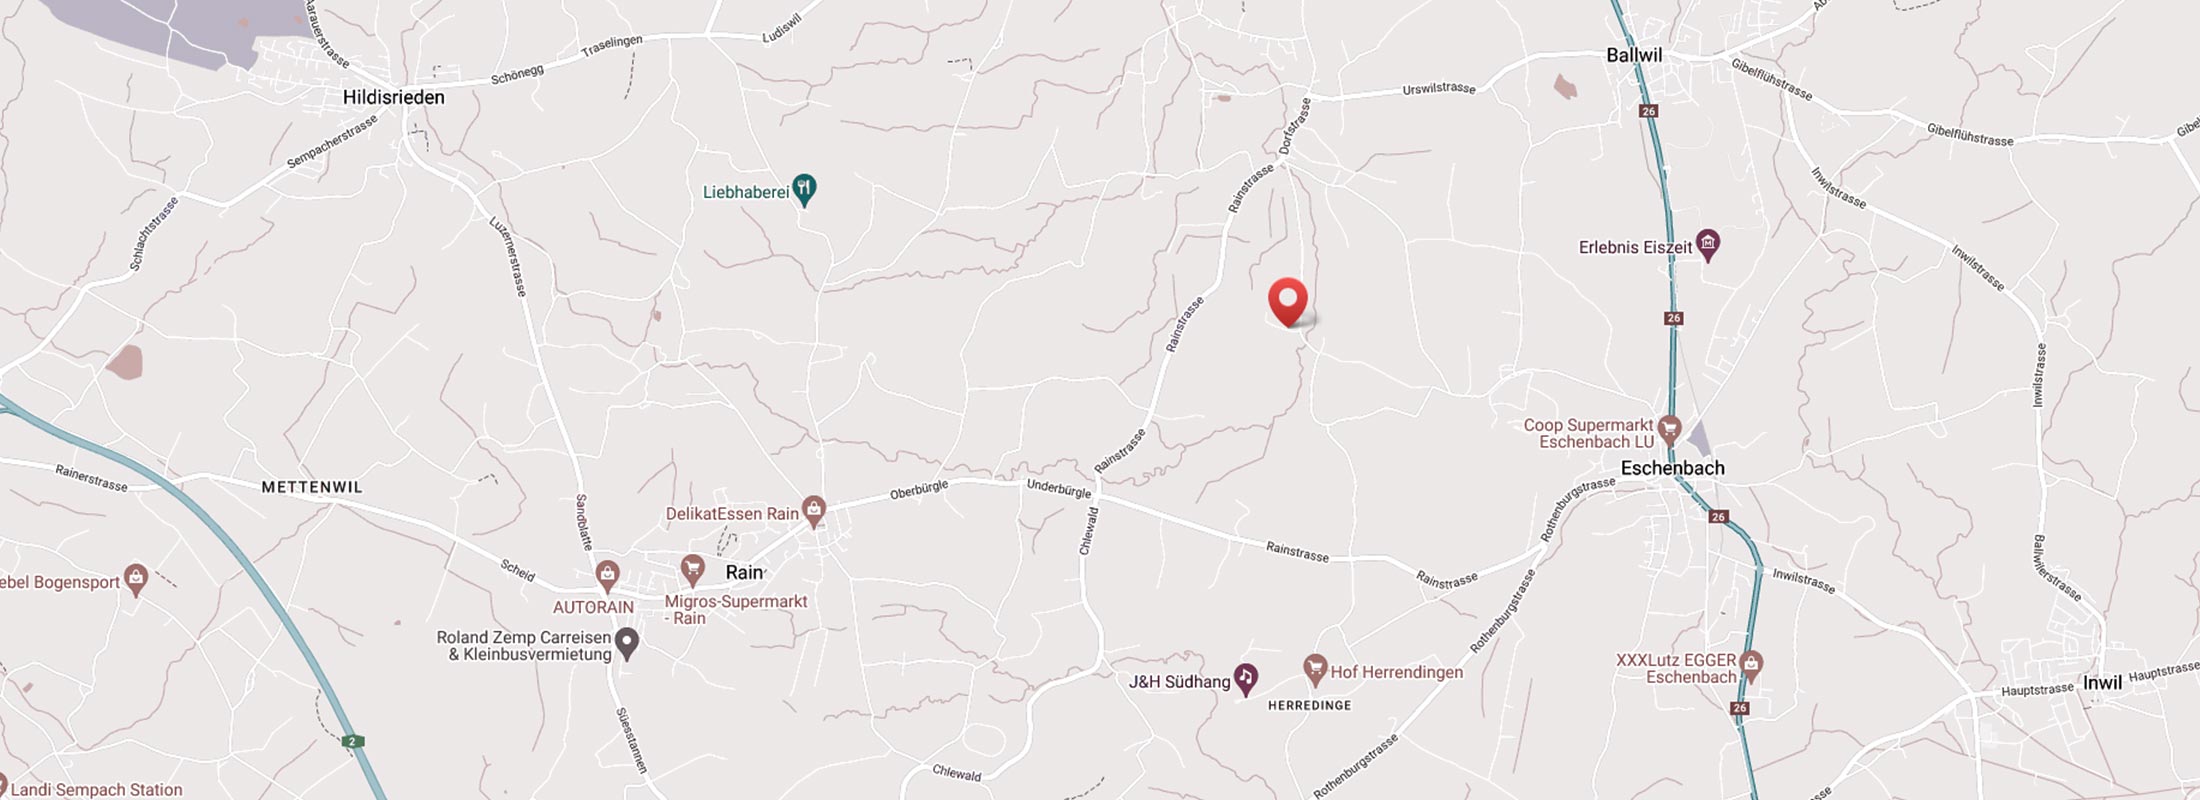
Task: Select the Eschenbach town label
Action: point(1672,468)
